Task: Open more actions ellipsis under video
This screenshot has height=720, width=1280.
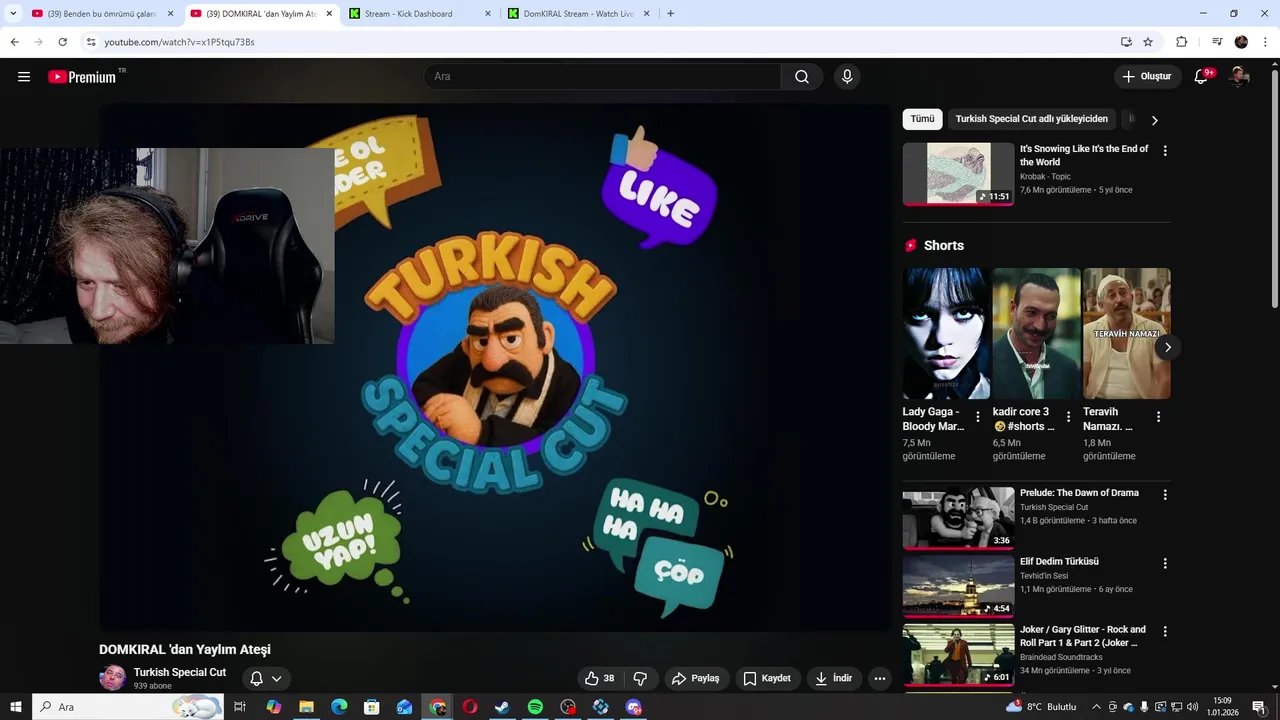Action: (880, 678)
